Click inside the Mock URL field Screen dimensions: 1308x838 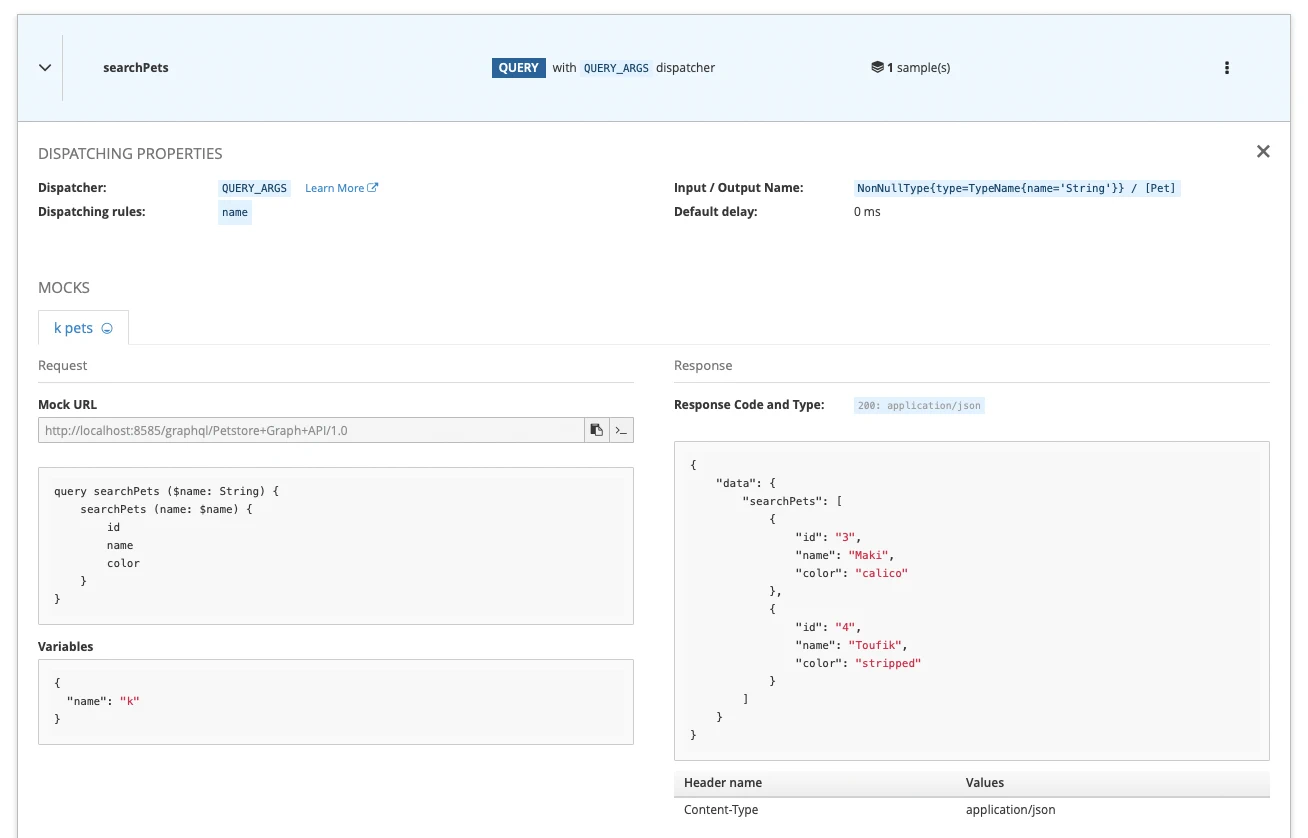coord(310,430)
